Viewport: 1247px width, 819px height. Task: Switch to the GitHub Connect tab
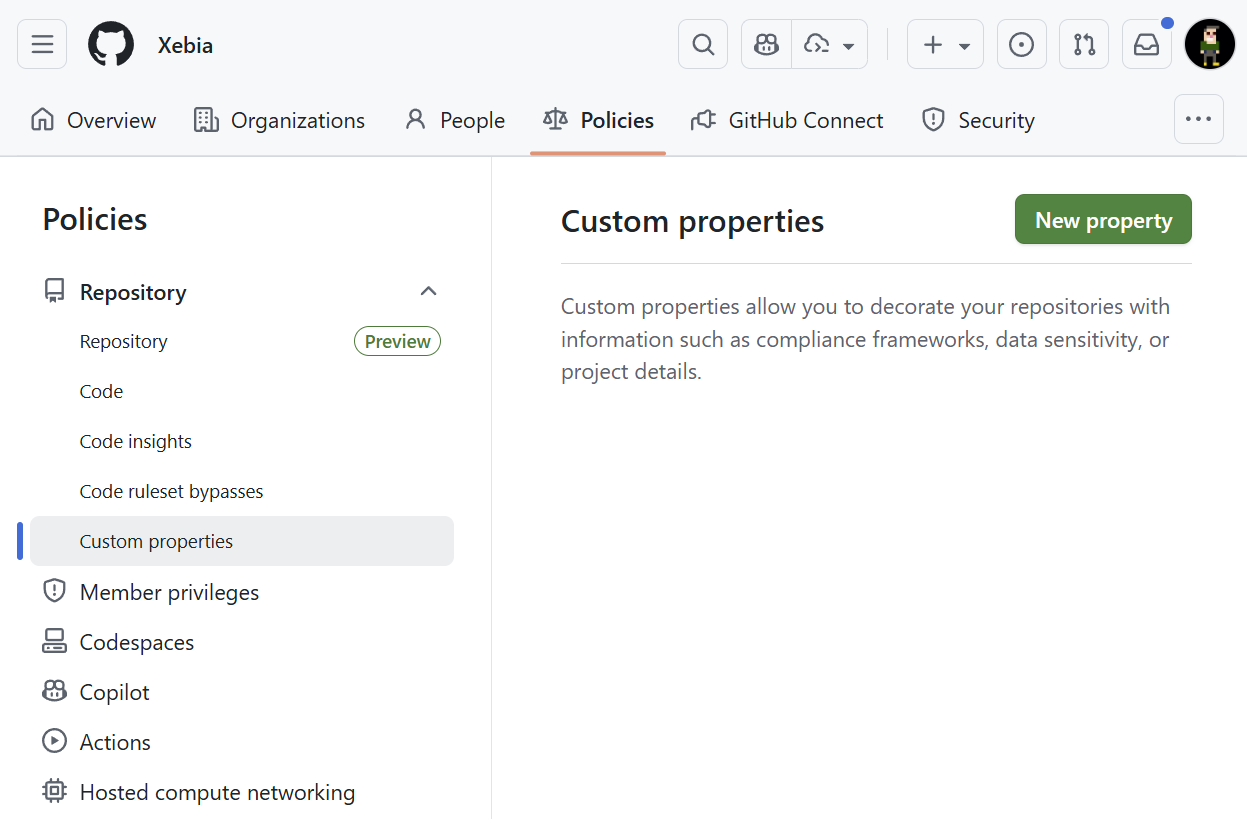pos(787,121)
